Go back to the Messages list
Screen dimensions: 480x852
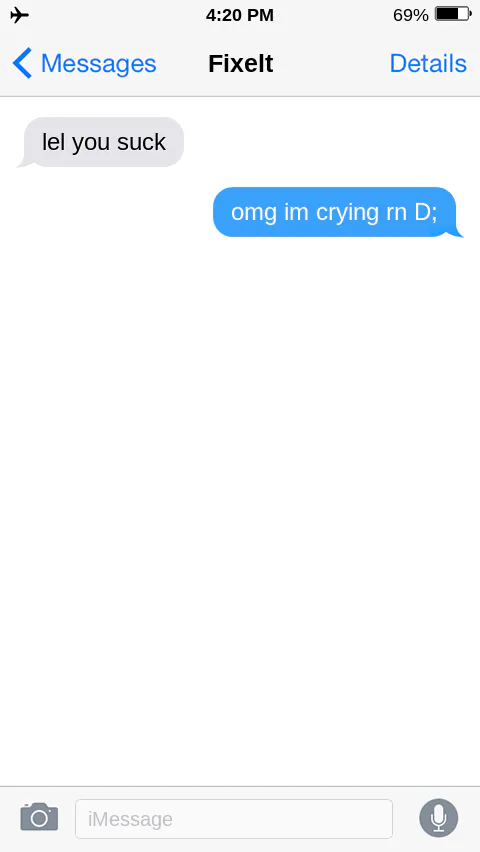point(84,64)
